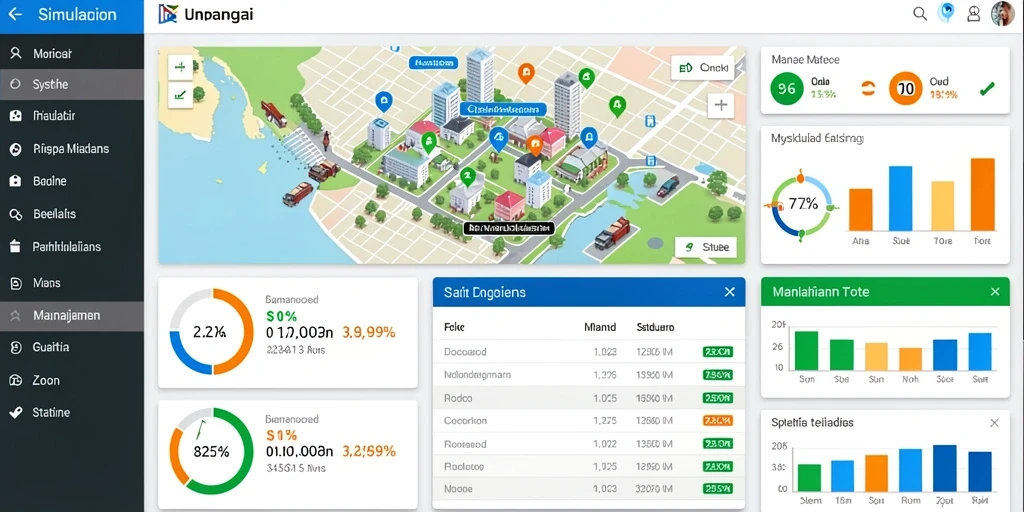The height and width of the screenshot is (512, 1024).
Task: Click the zoom-in plus control on map
Action: (x=180, y=67)
